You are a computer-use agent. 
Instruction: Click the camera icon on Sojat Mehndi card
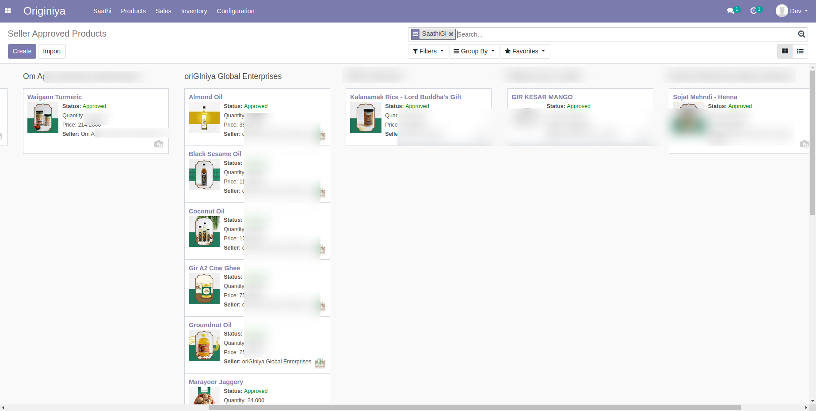(804, 144)
